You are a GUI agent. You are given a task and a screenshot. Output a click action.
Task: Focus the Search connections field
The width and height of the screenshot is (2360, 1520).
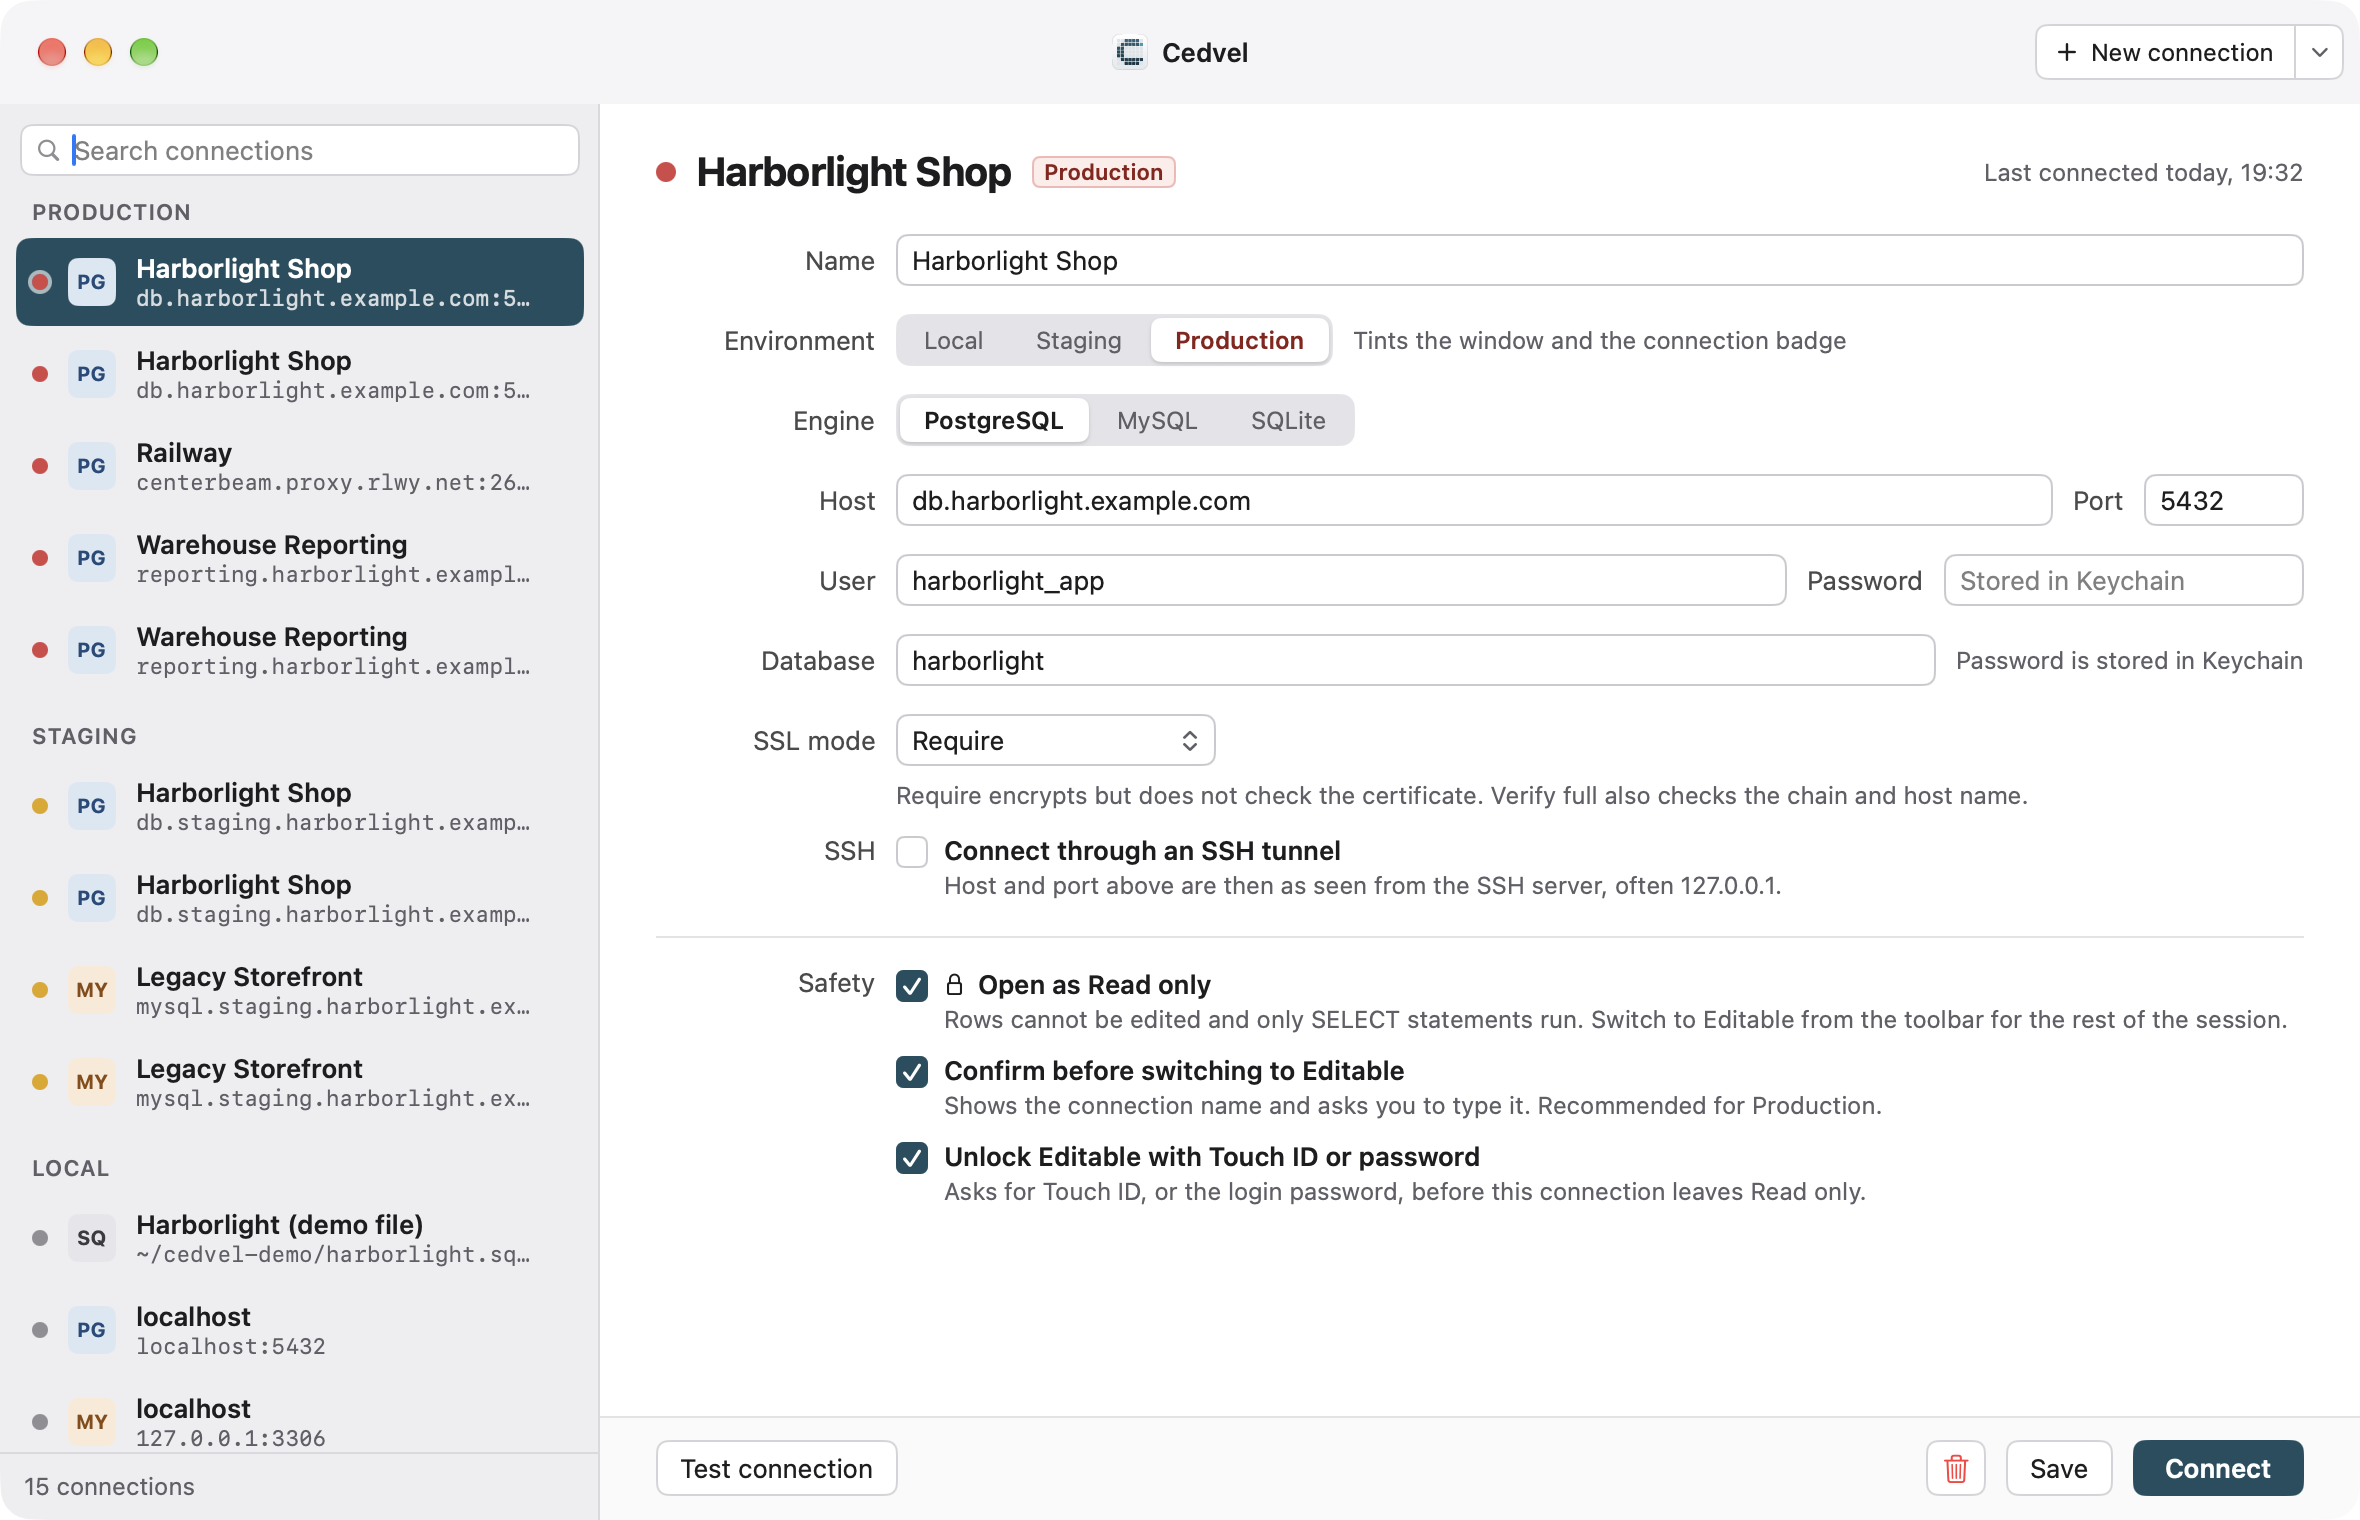point(300,150)
